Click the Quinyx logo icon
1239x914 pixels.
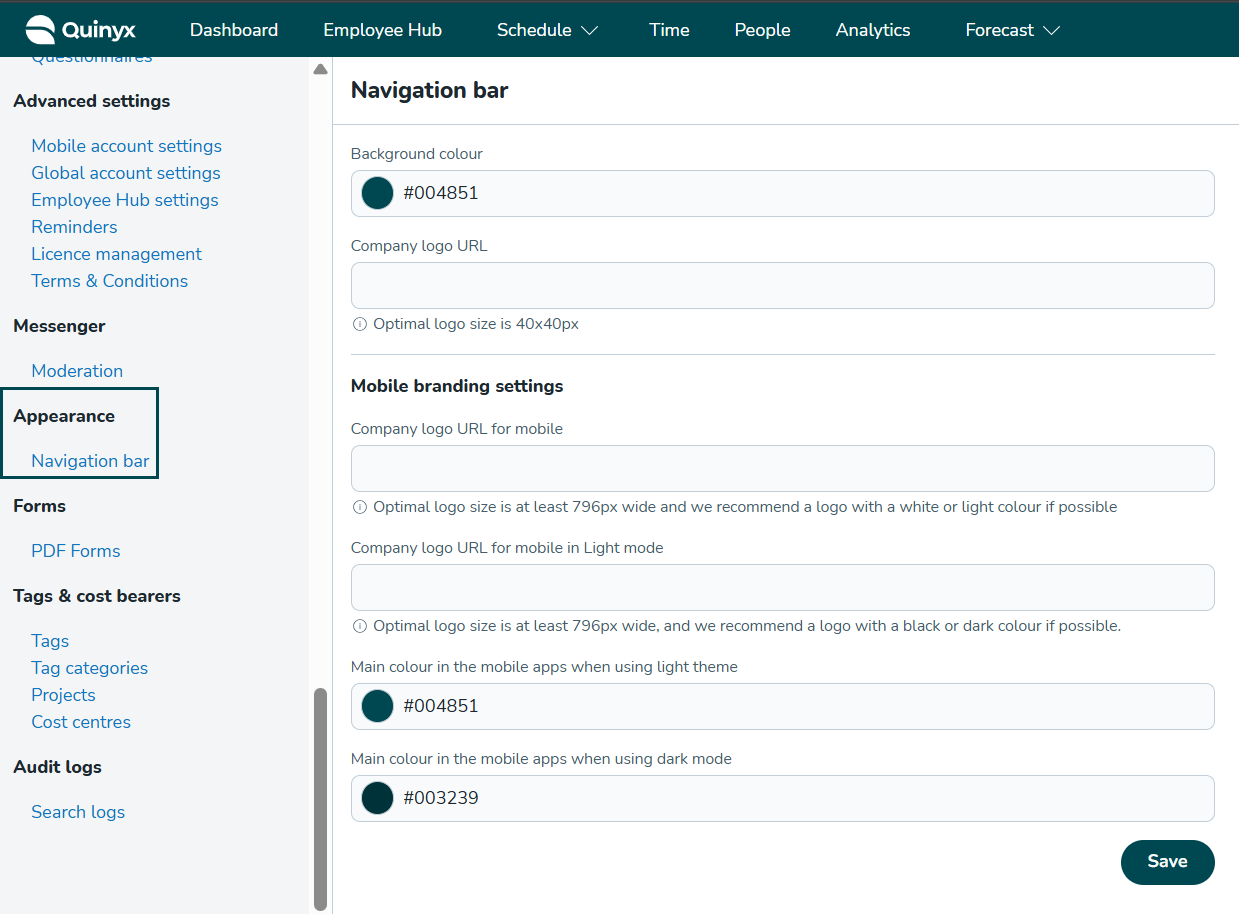point(41,30)
